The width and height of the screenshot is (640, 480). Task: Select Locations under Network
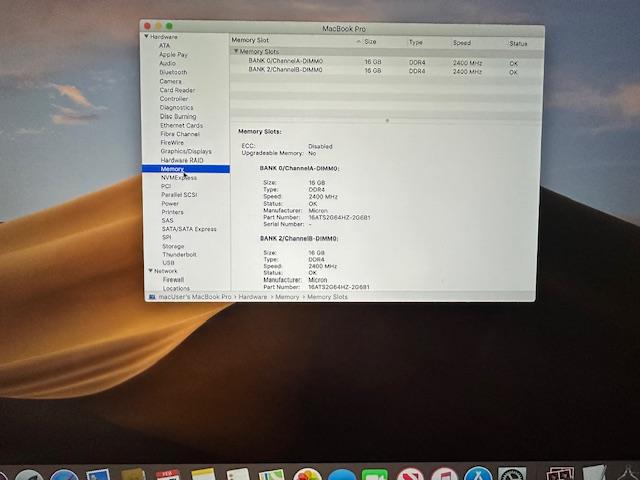click(x=176, y=288)
